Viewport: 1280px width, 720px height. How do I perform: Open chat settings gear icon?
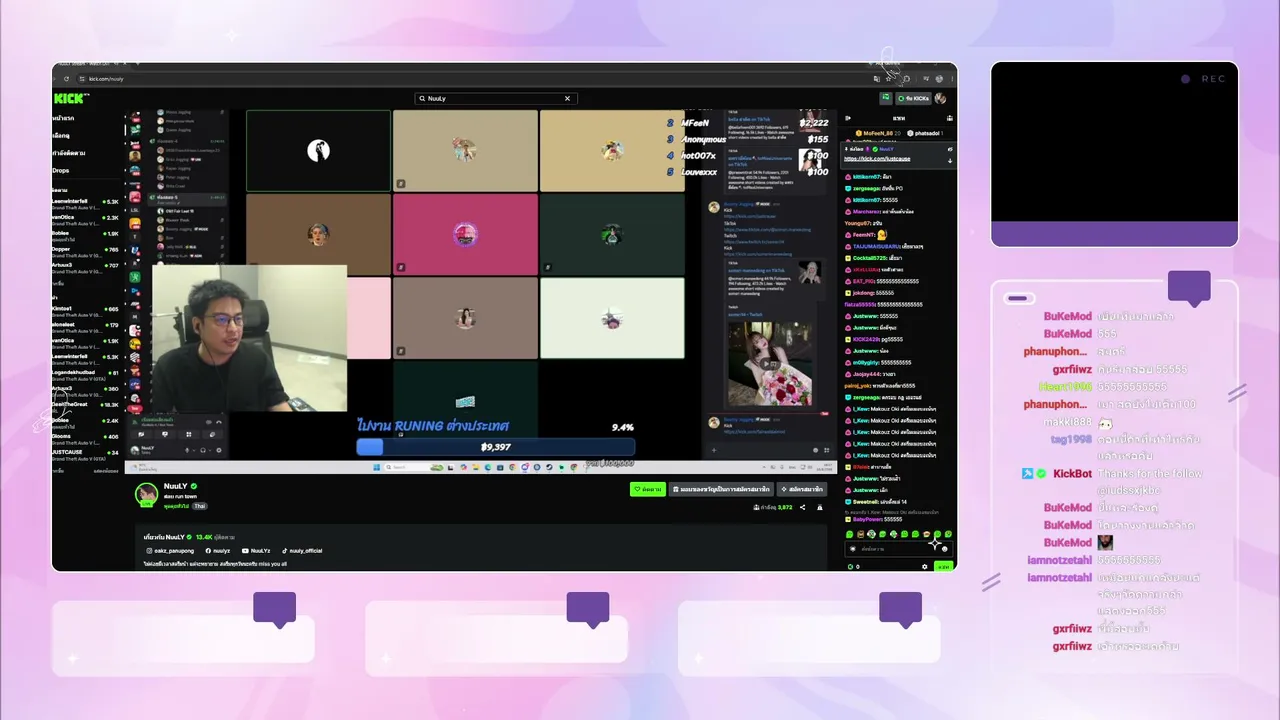coord(925,566)
